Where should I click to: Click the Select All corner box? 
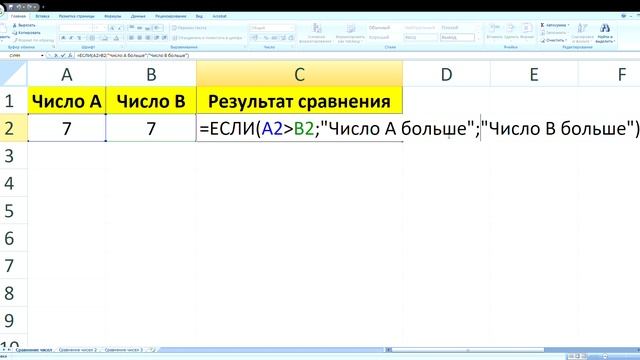13,73
